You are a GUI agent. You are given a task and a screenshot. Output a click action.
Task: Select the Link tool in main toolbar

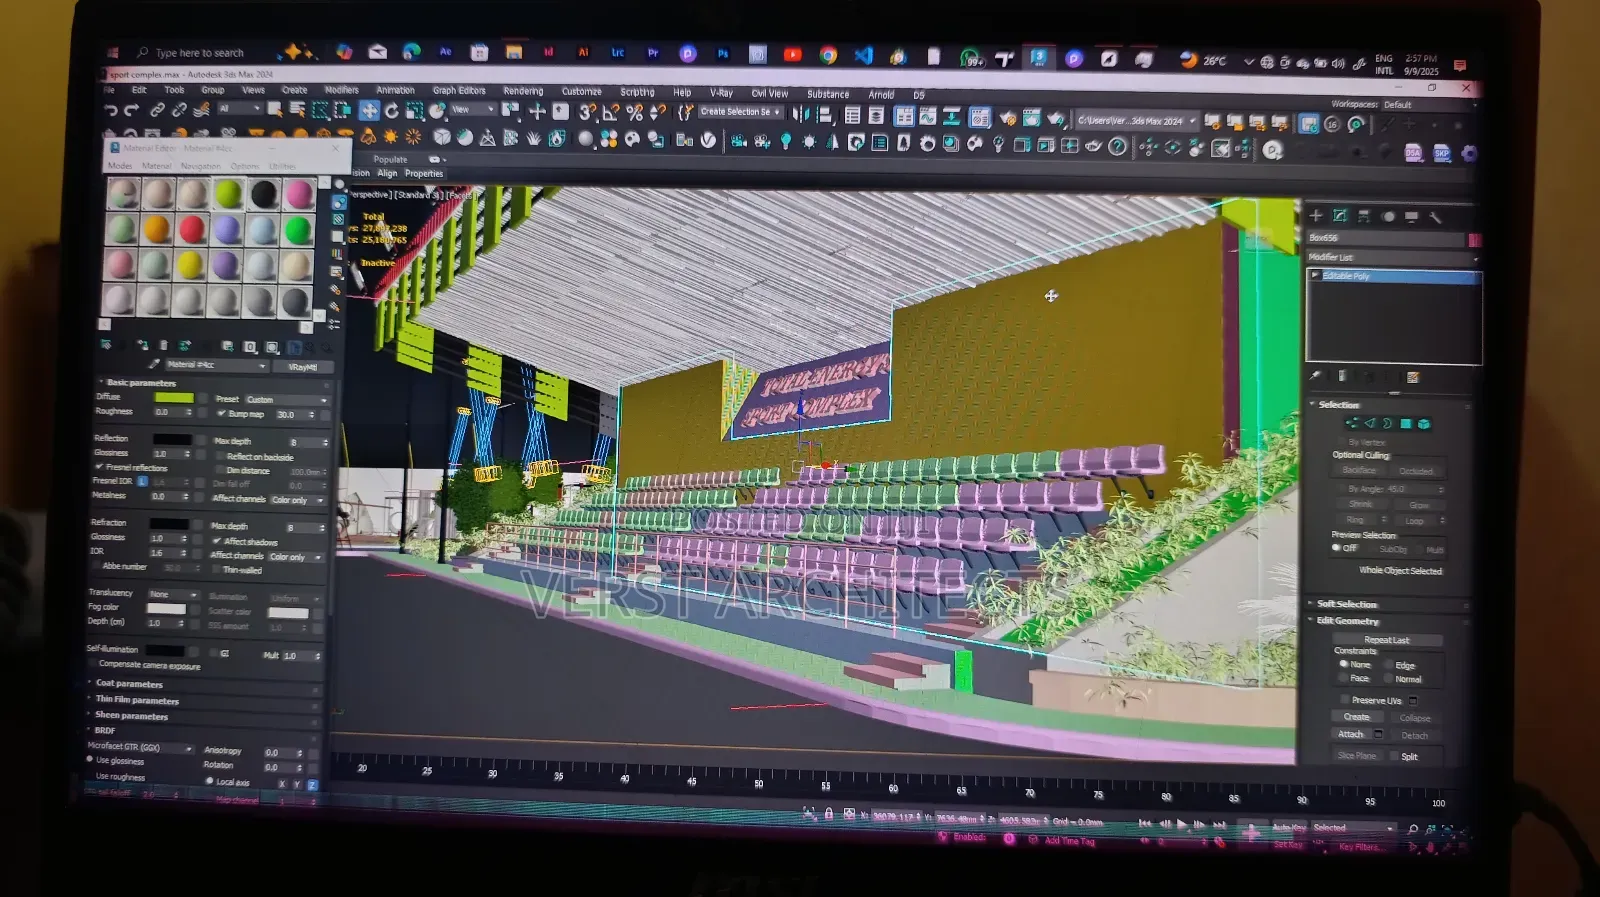coord(157,110)
